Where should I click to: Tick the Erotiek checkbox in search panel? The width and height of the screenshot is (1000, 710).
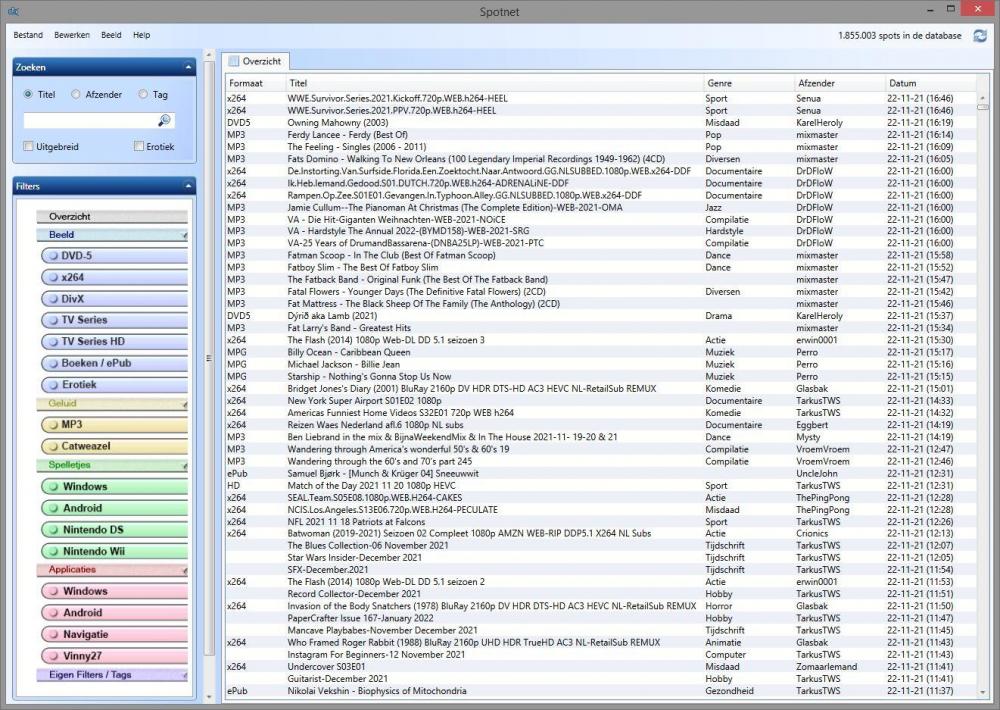point(139,147)
